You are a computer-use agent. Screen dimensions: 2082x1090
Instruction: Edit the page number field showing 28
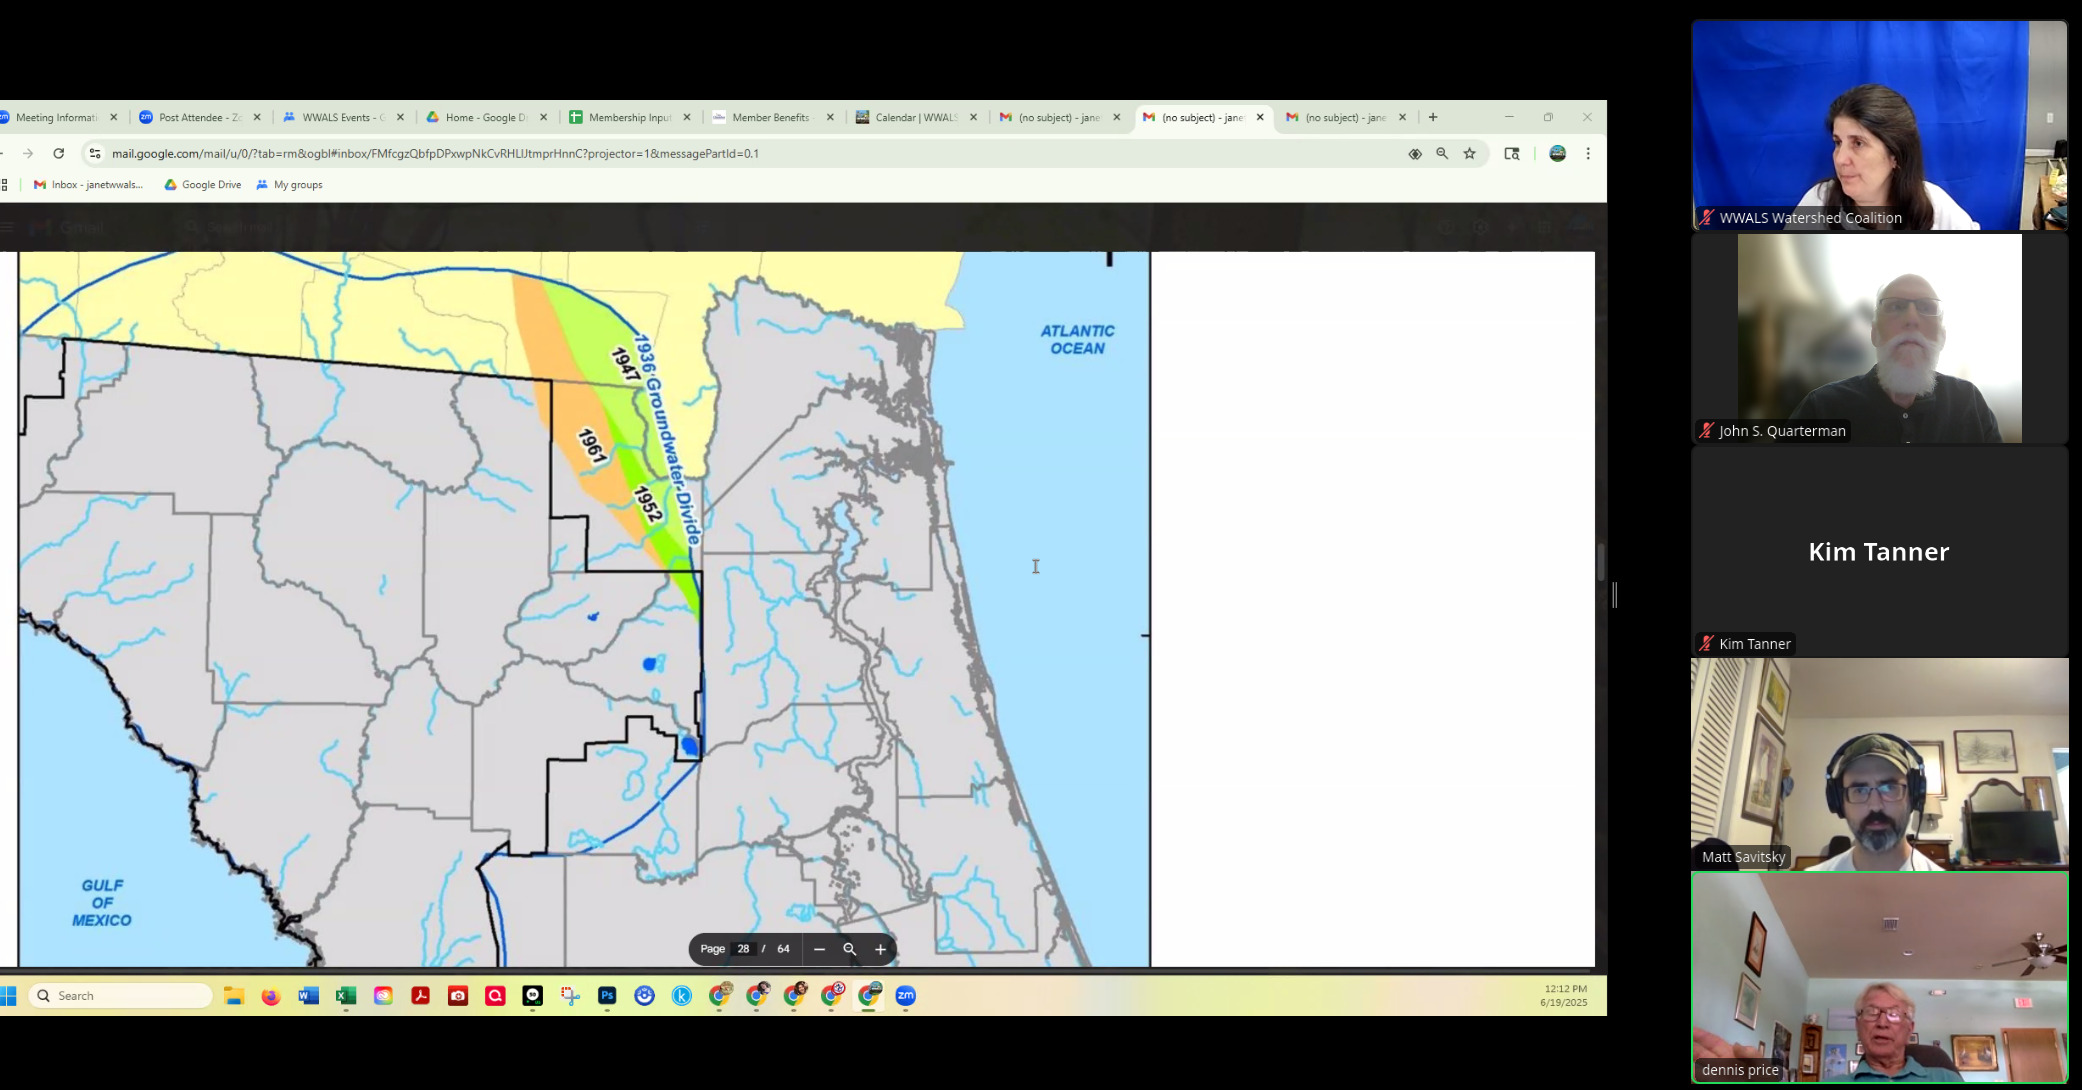(743, 949)
